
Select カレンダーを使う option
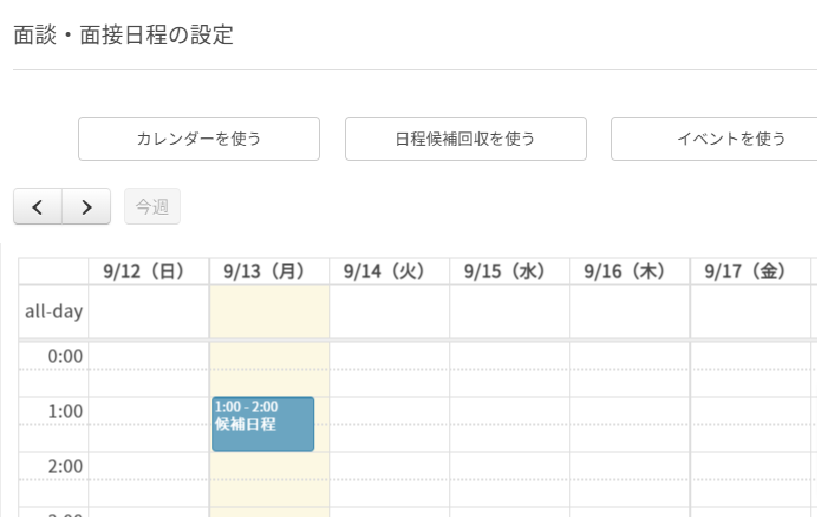[x=199, y=139]
